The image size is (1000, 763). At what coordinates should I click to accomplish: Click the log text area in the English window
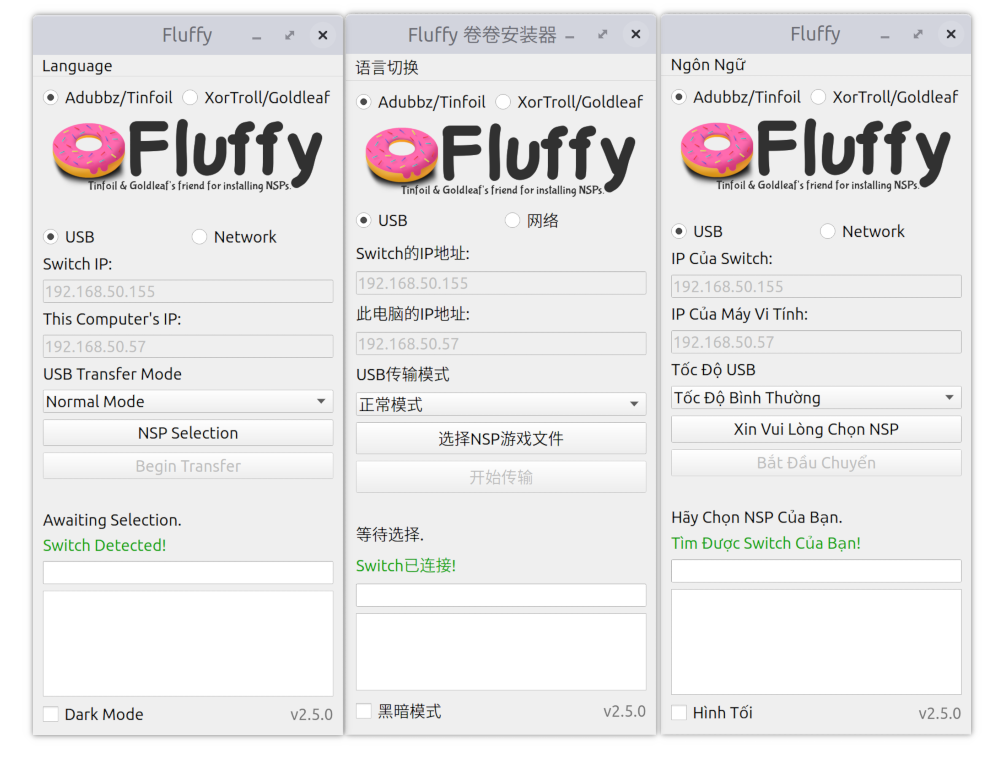pyautogui.click(x=188, y=644)
